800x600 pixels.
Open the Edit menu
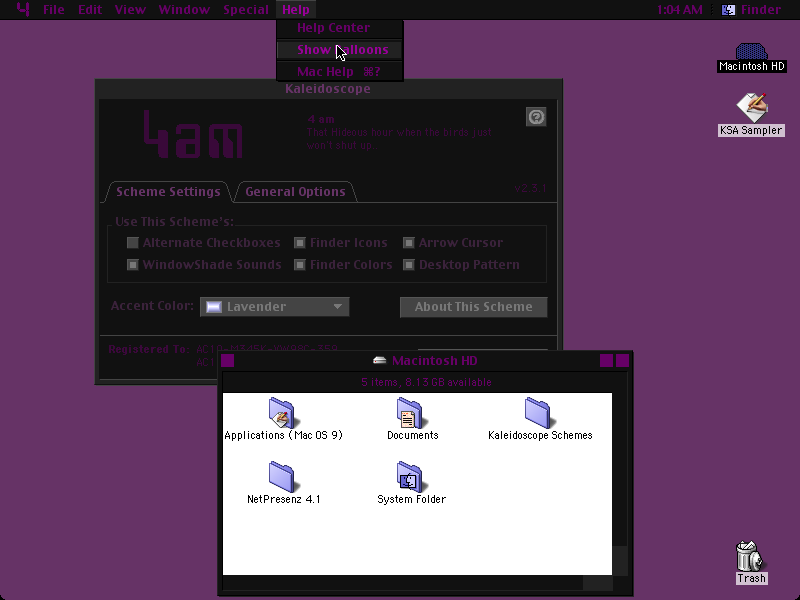click(x=90, y=10)
